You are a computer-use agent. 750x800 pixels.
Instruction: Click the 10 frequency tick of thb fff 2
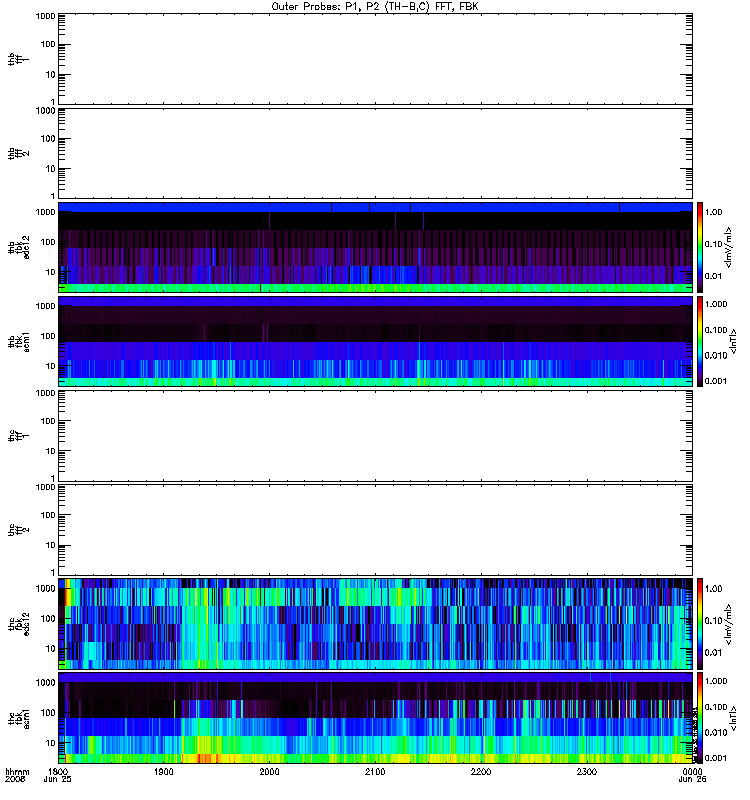pyautogui.click(x=51, y=169)
